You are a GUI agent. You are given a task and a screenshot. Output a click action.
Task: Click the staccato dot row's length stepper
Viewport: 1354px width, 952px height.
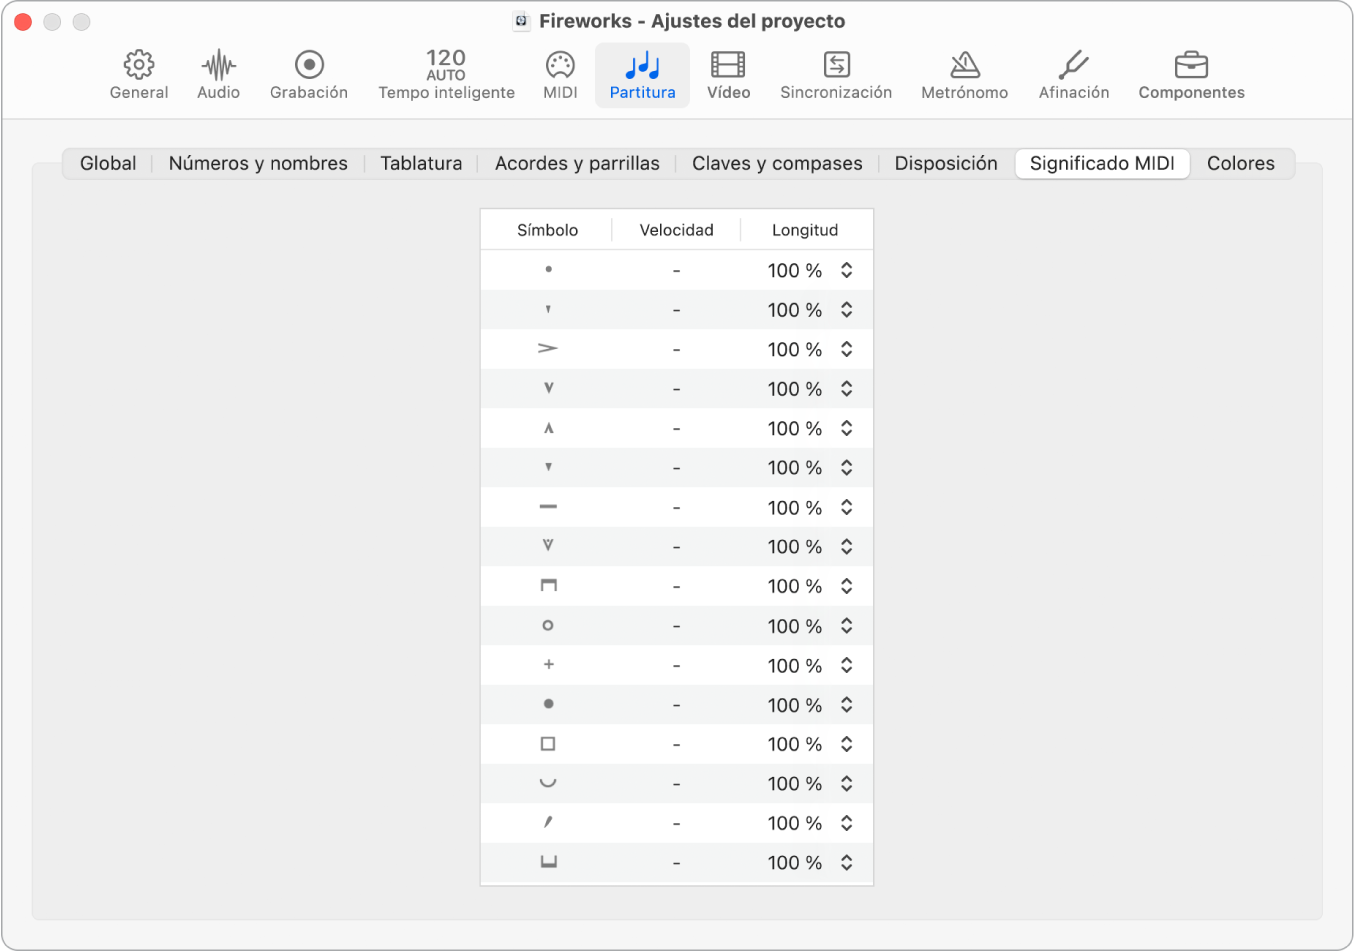pos(847,270)
